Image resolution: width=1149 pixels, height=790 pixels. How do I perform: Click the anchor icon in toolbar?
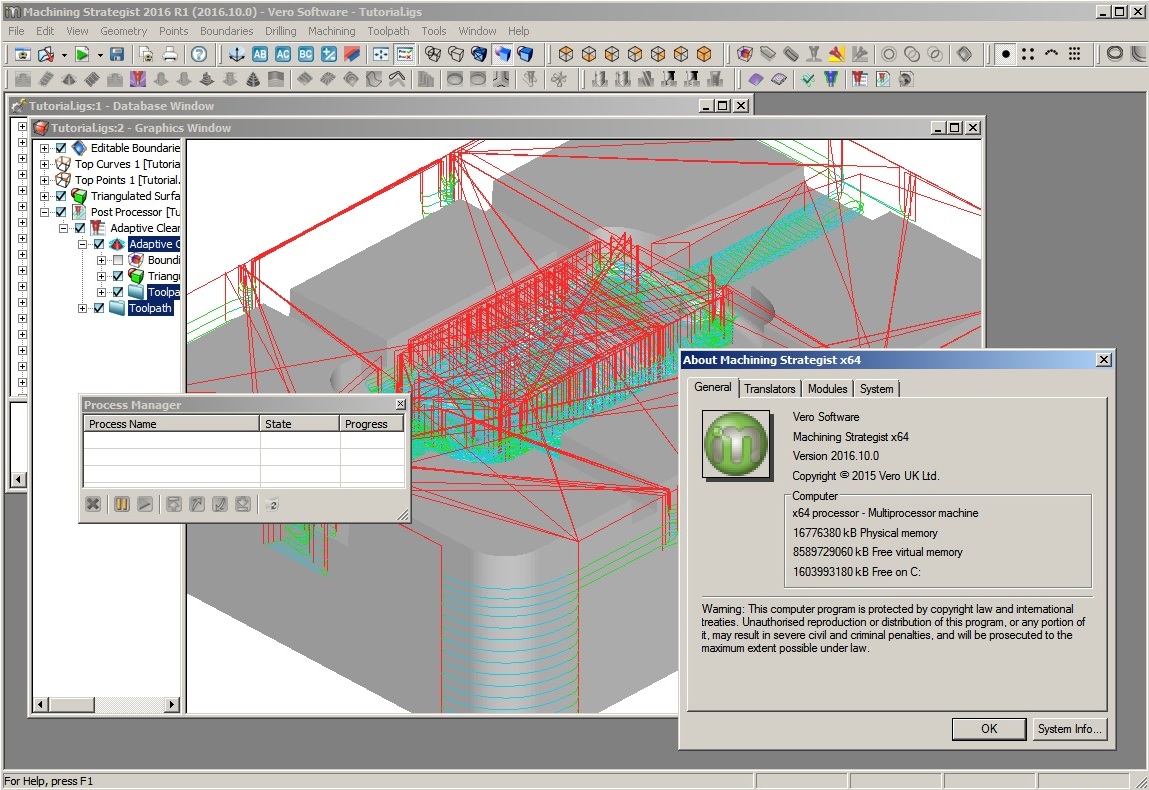(x=237, y=54)
